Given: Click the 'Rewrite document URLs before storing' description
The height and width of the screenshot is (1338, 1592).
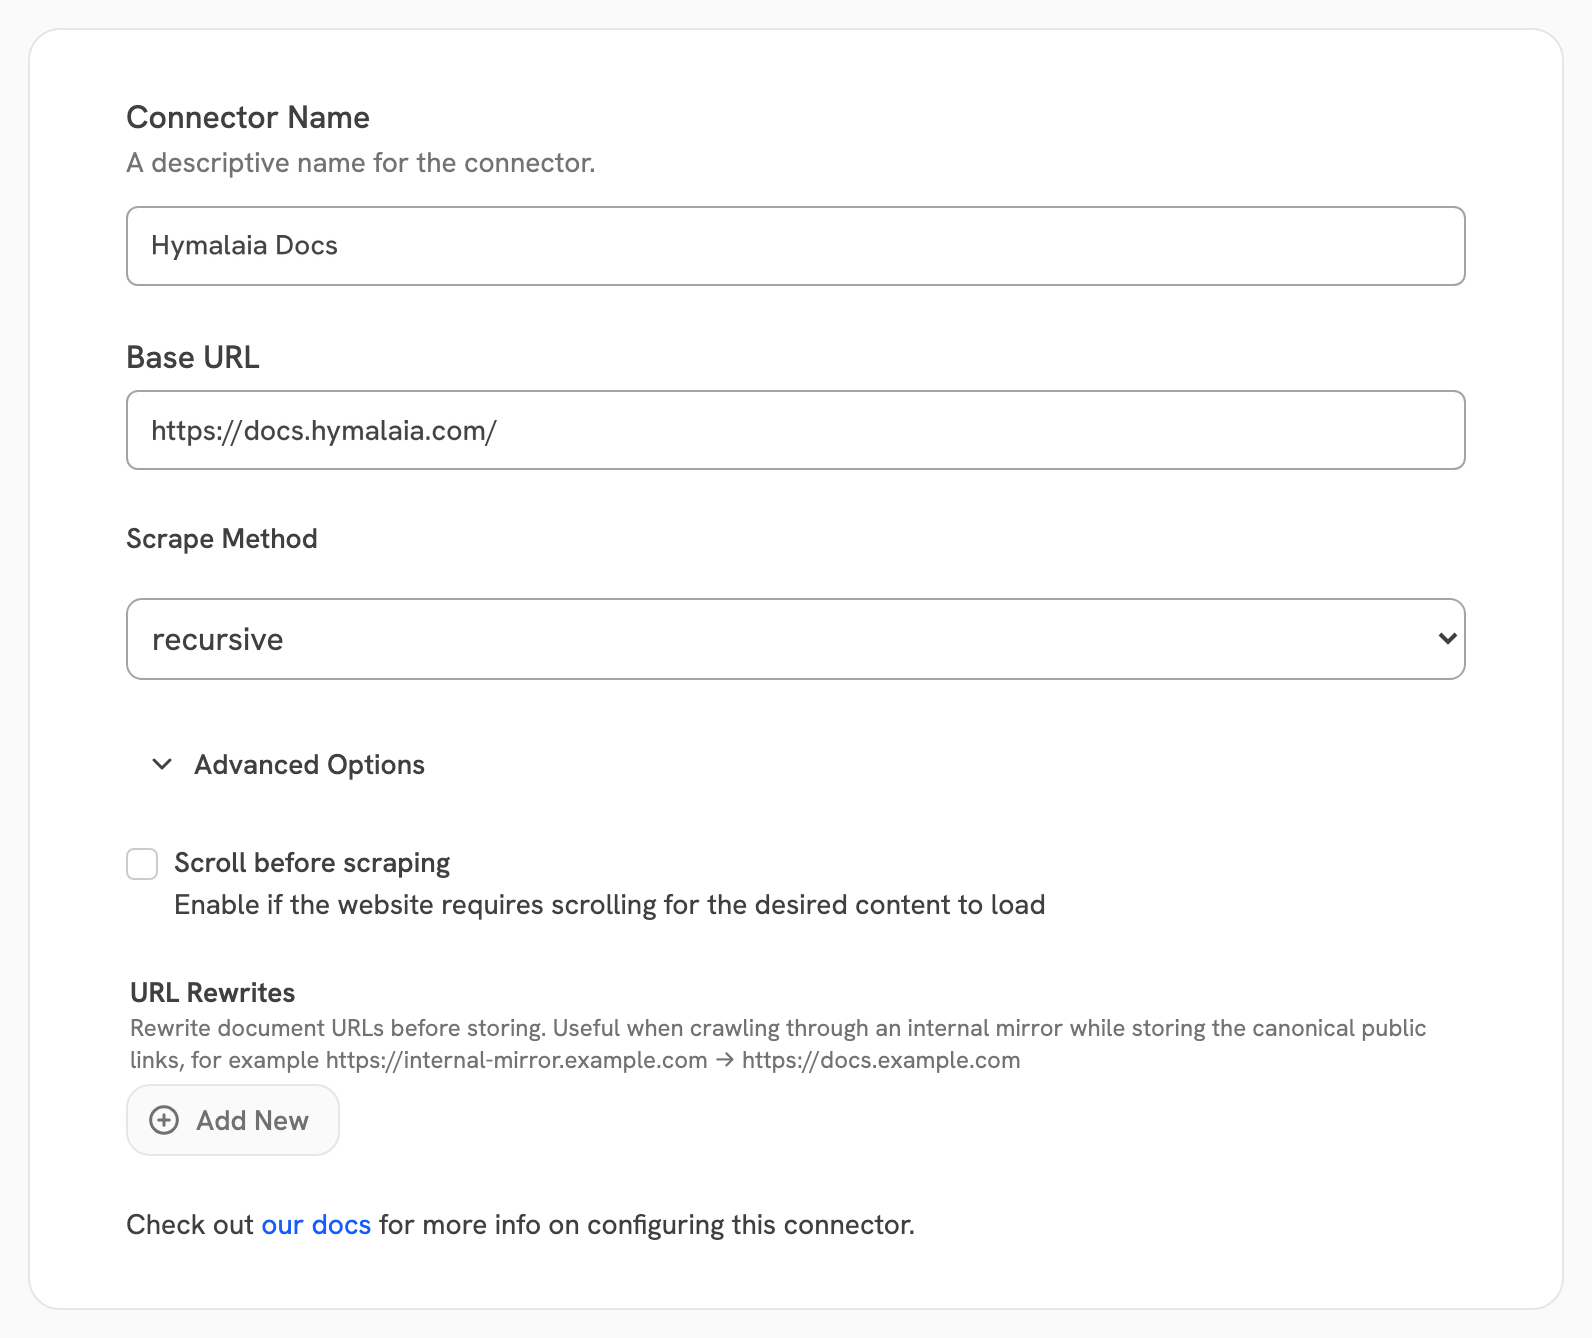Looking at the screenshot, I should 778,1044.
